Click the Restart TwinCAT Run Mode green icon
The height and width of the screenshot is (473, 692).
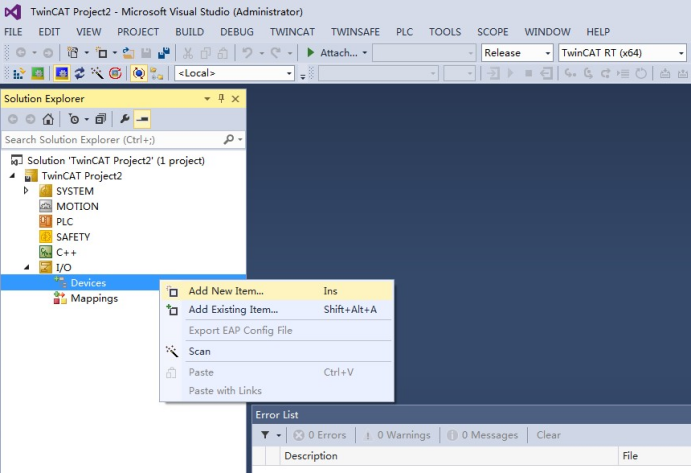pyautogui.click(x=38, y=73)
